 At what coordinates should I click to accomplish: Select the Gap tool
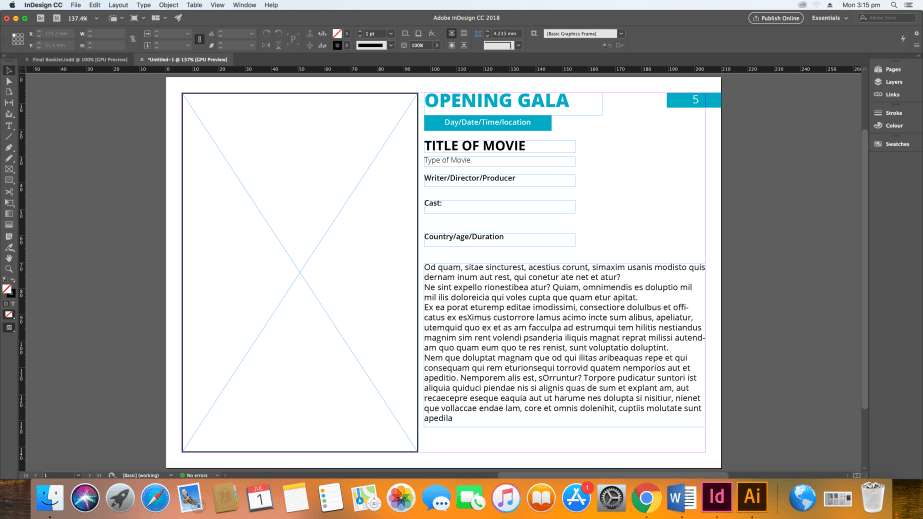(x=9, y=103)
